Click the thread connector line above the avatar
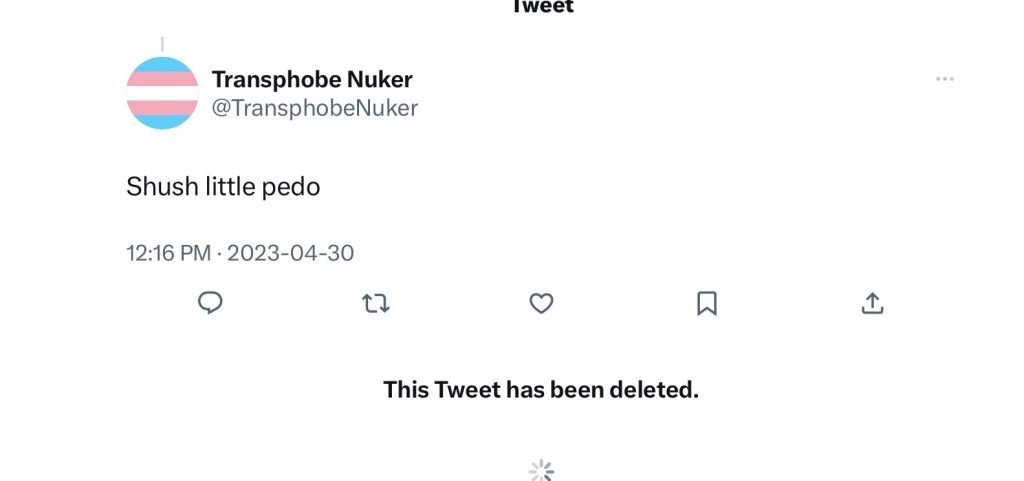The image size is (1024, 481). point(162,44)
